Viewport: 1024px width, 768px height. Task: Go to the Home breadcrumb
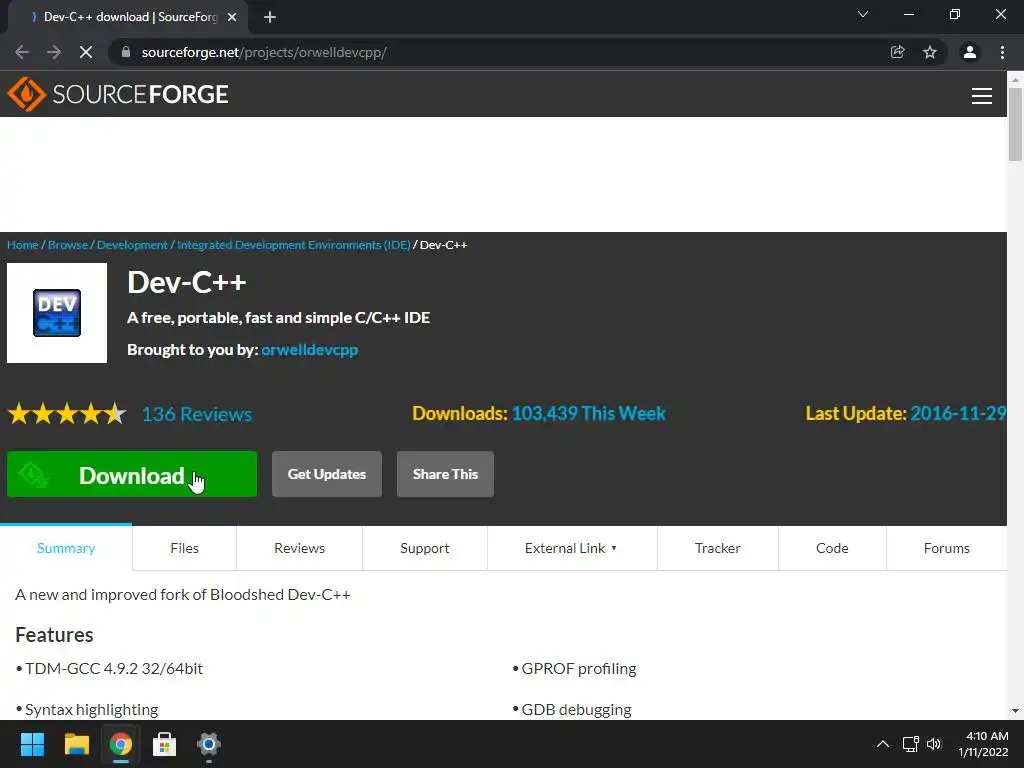point(23,245)
